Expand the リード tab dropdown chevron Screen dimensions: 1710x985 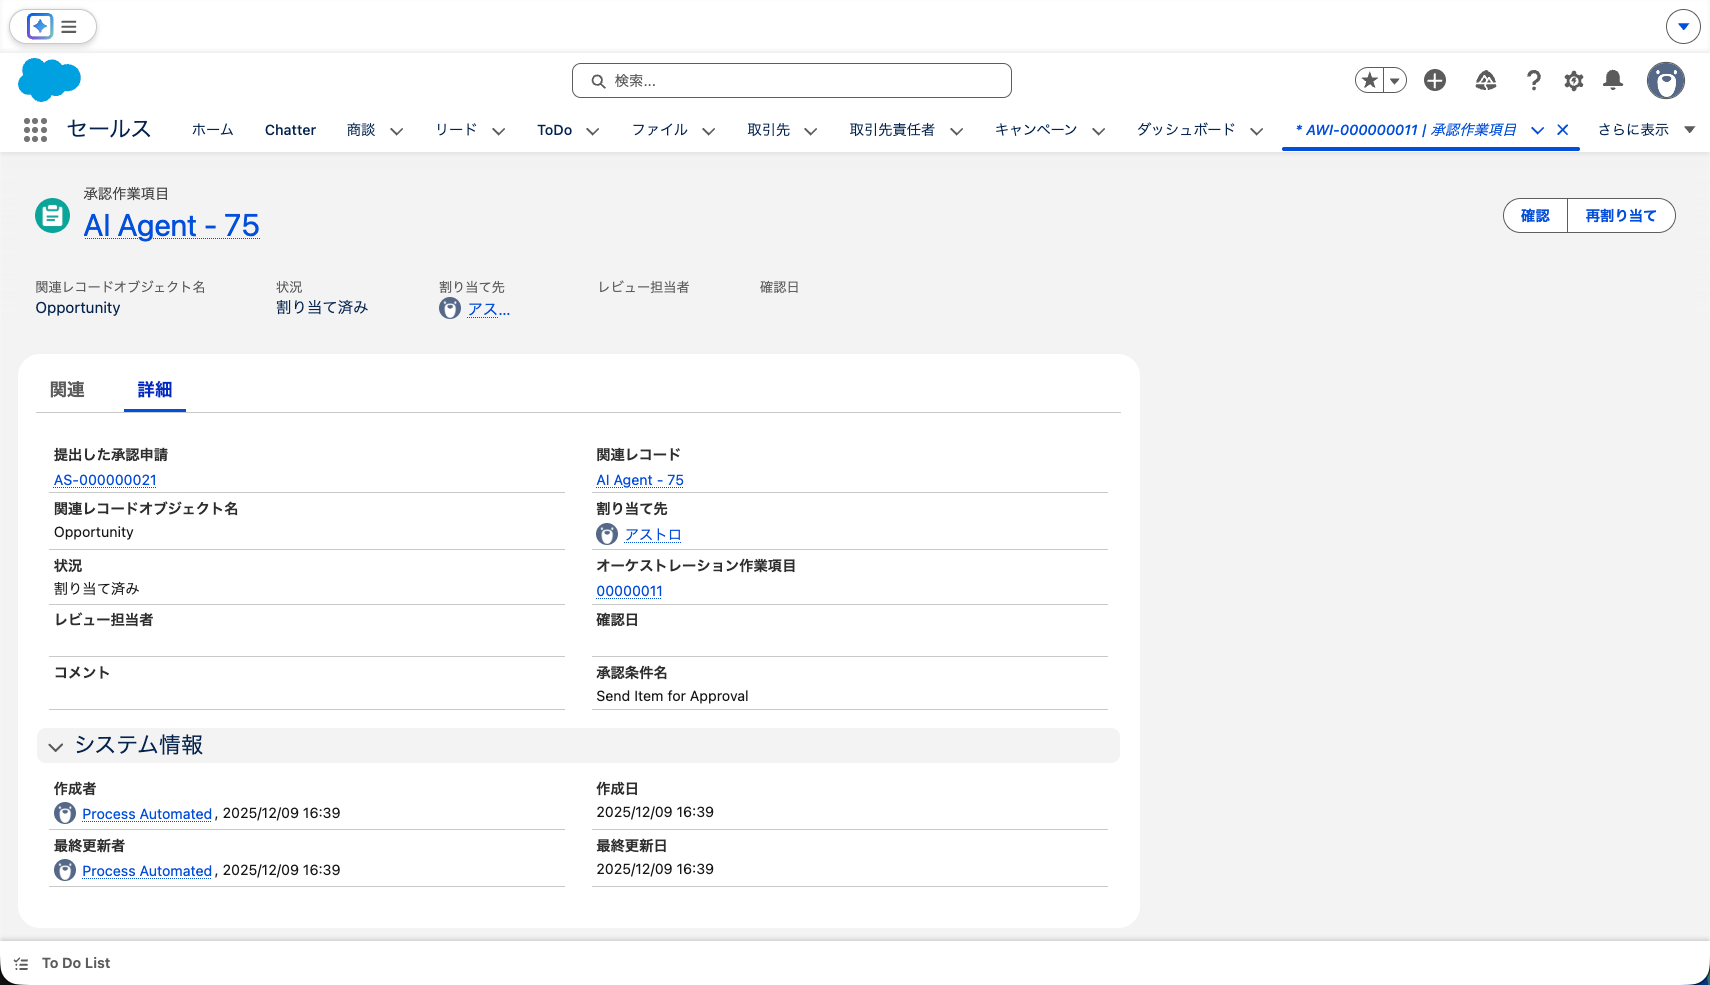point(499,131)
